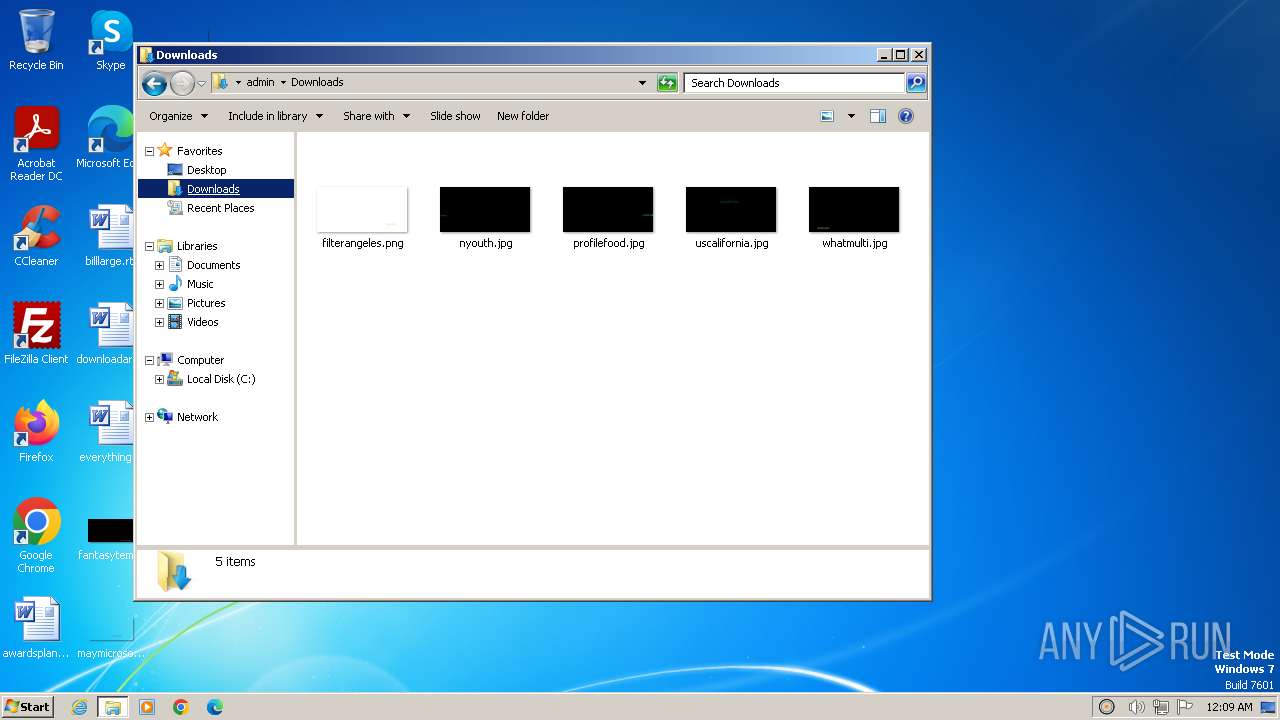Viewport: 1280px width, 720px height.
Task: Select Recent Places in Favorites
Action: [220, 208]
